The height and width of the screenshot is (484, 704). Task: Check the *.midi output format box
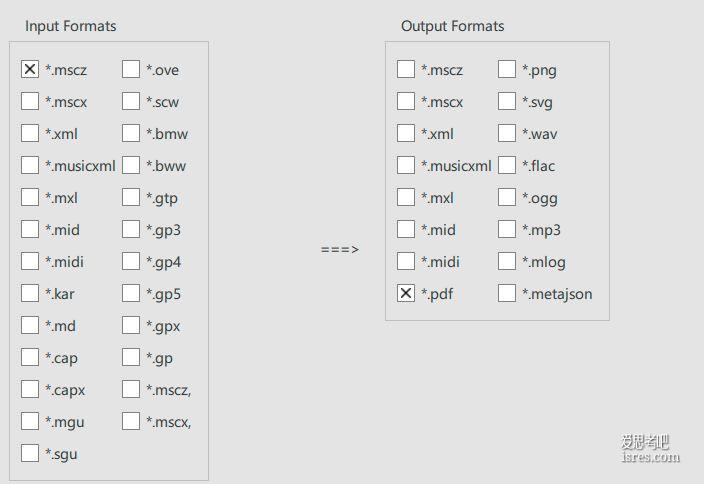pyautogui.click(x=405, y=261)
